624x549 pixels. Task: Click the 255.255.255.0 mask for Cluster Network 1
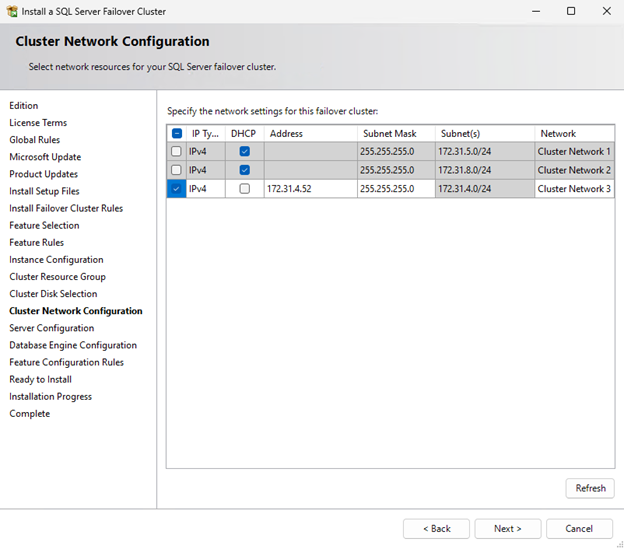tap(396, 151)
